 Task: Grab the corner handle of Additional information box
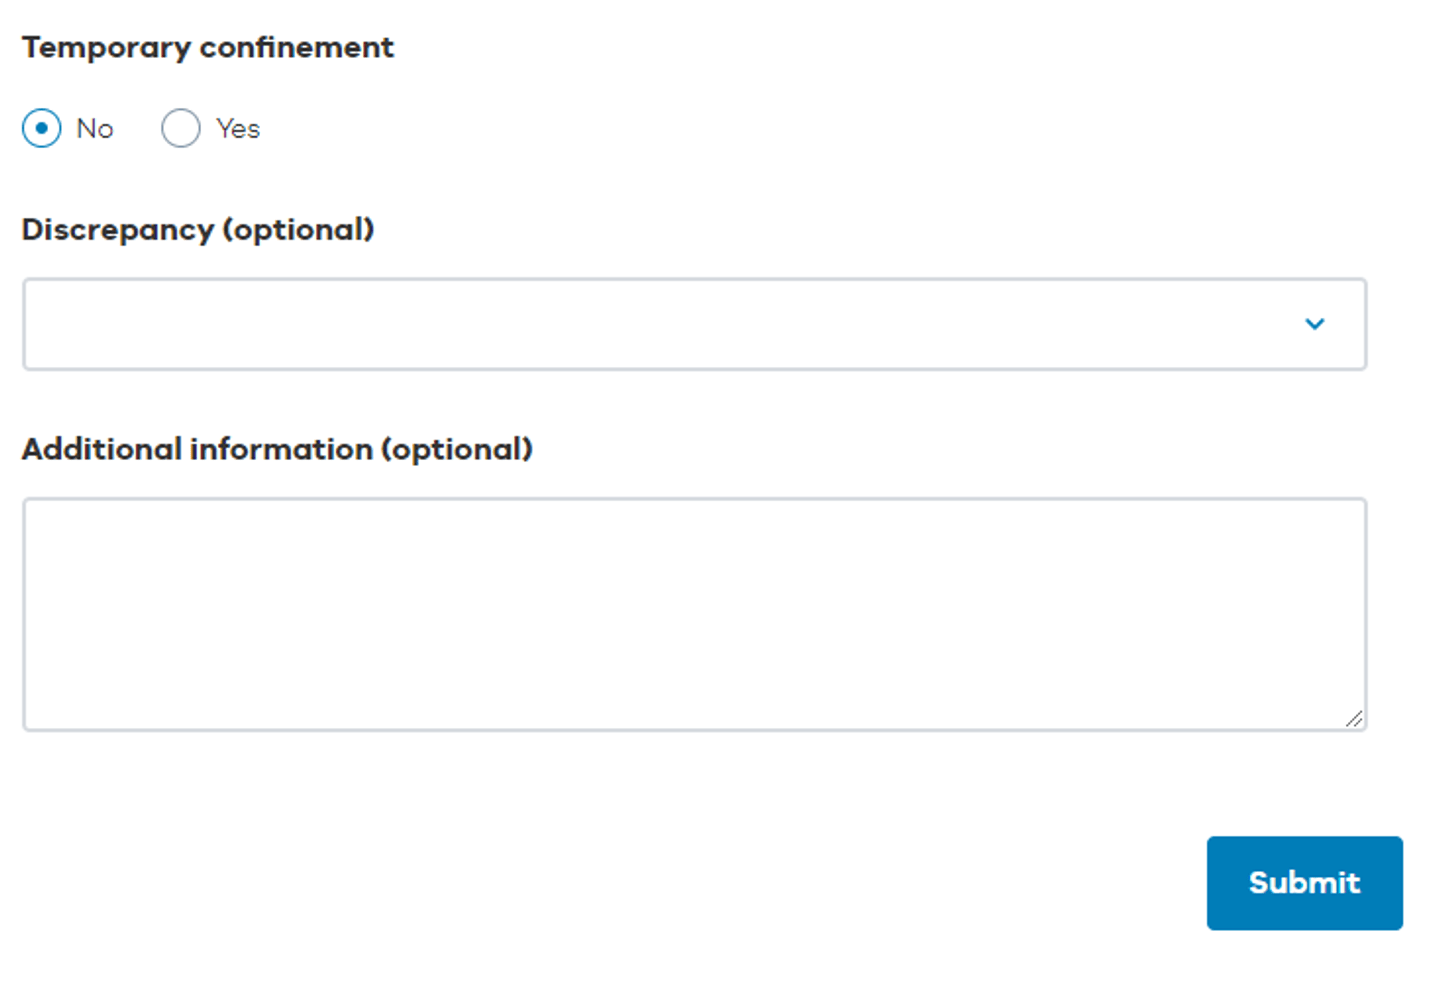click(1354, 718)
